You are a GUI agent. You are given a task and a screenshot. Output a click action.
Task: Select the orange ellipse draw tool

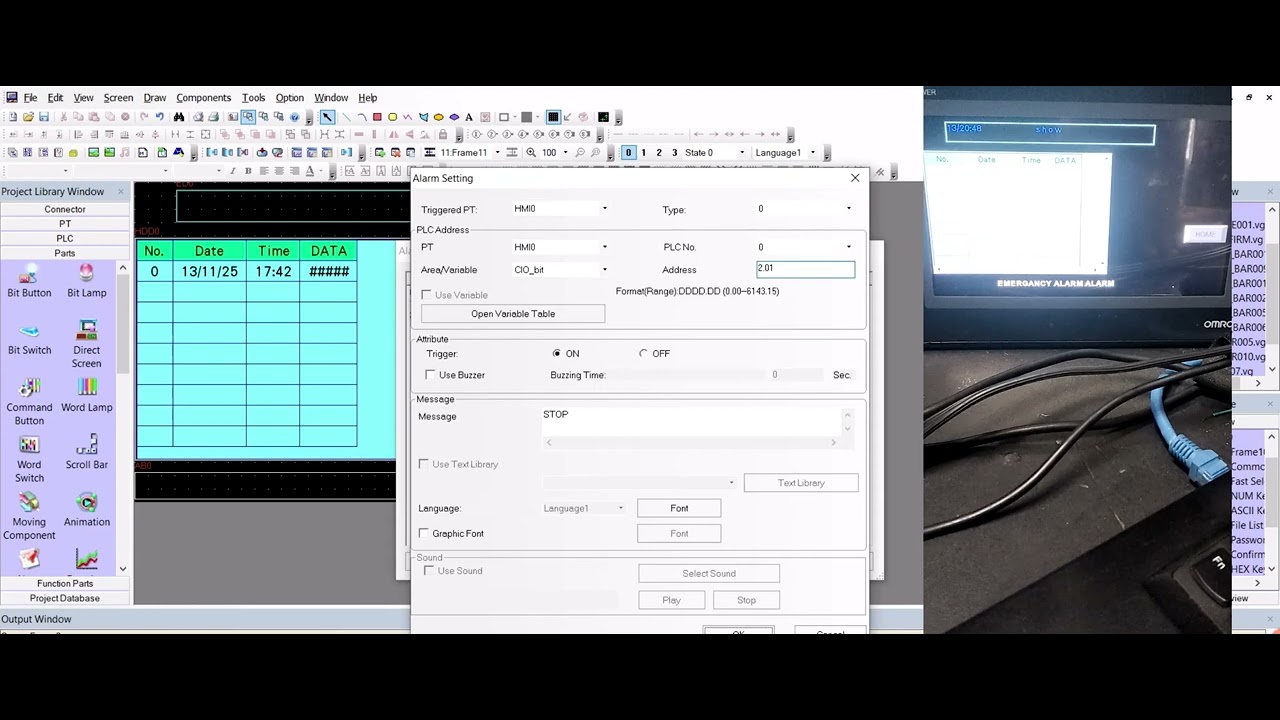[438, 117]
